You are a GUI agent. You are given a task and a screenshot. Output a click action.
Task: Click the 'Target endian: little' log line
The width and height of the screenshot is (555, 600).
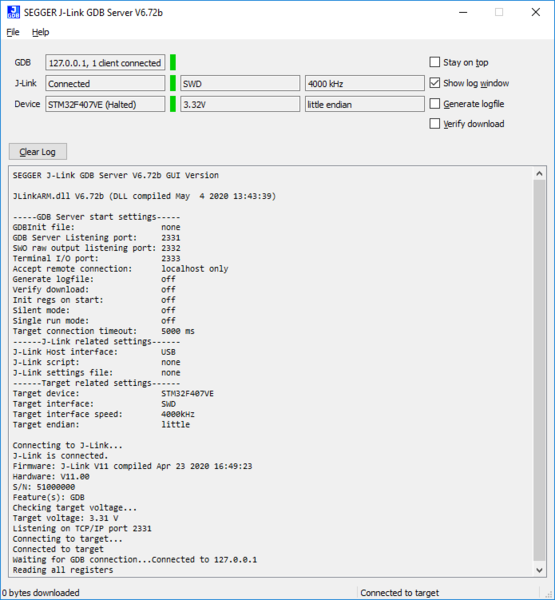pyautogui.click(x=101, y=425)
